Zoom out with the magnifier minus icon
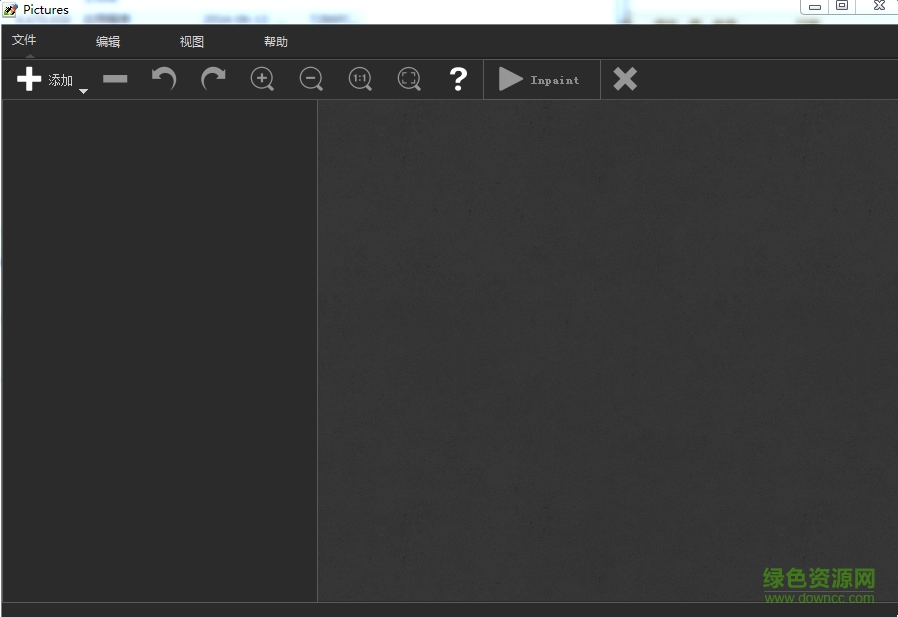This screenshot has width=898, height=617. [311, 79]
